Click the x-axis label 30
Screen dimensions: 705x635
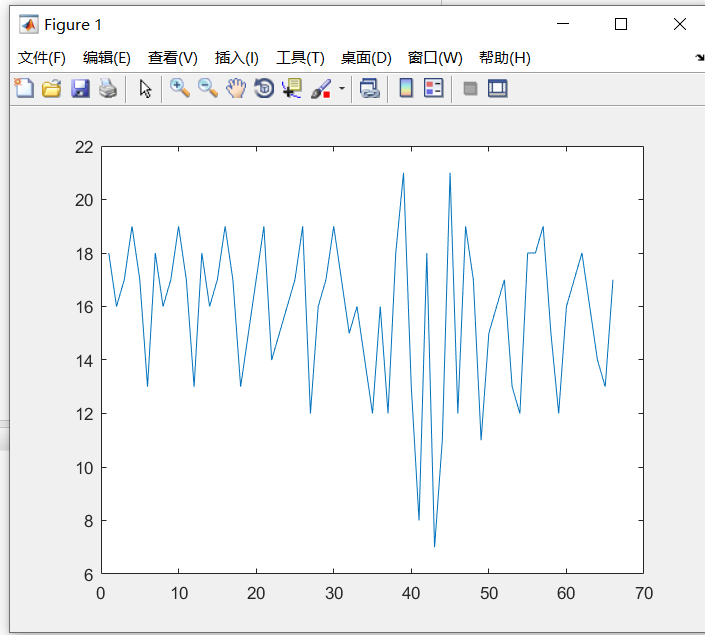click(334, 594)
